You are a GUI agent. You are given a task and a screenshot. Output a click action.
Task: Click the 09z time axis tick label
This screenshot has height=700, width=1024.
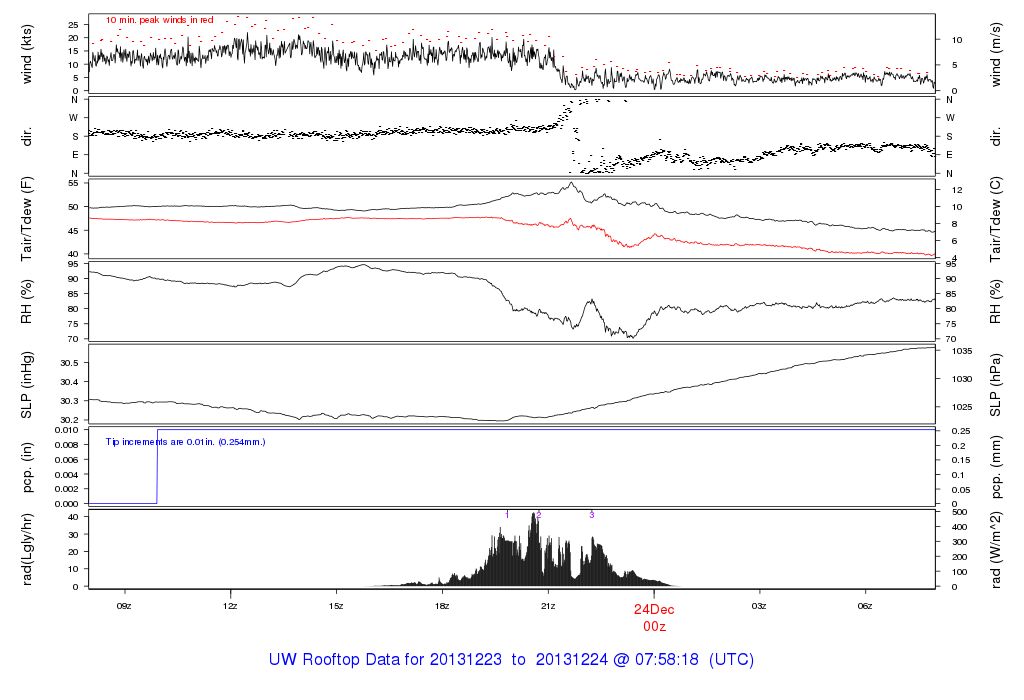tap(124, 606)
